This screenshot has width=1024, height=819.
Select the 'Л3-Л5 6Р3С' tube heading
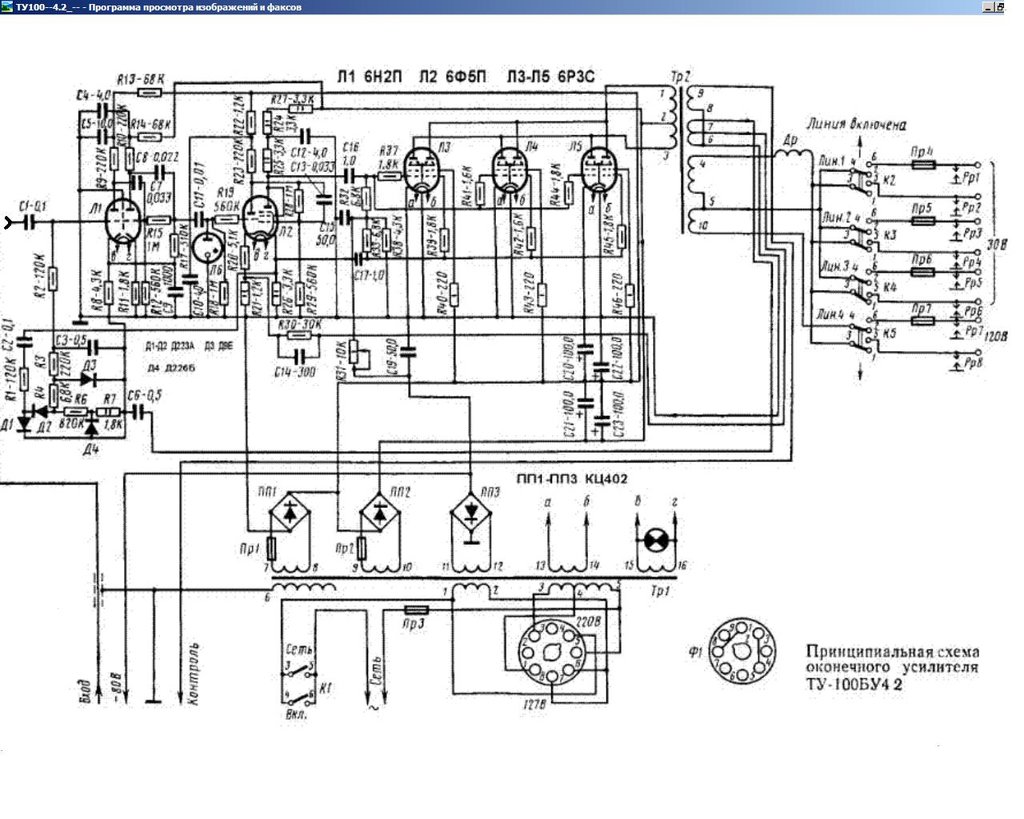550,76
